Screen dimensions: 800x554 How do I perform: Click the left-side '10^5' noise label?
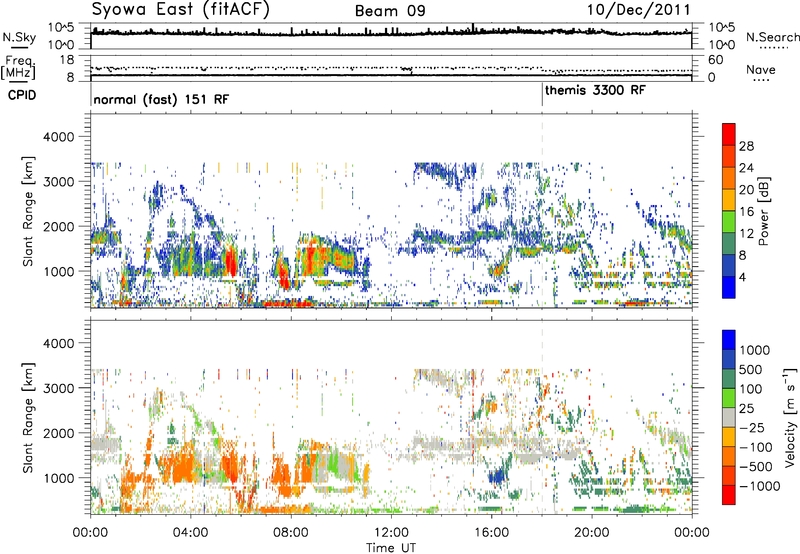61,27
